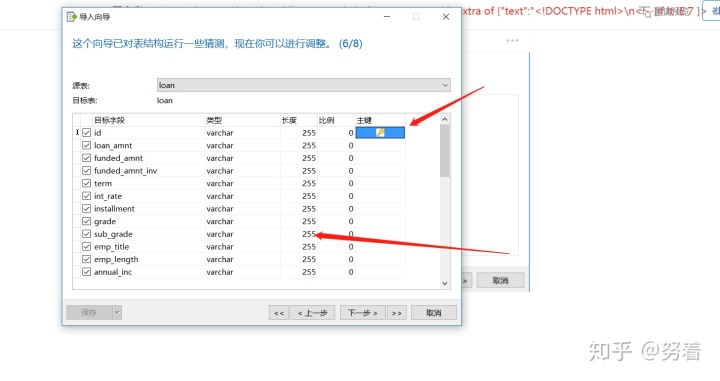Uncheck the id field checkbox
720x381 pixels.
86,133
